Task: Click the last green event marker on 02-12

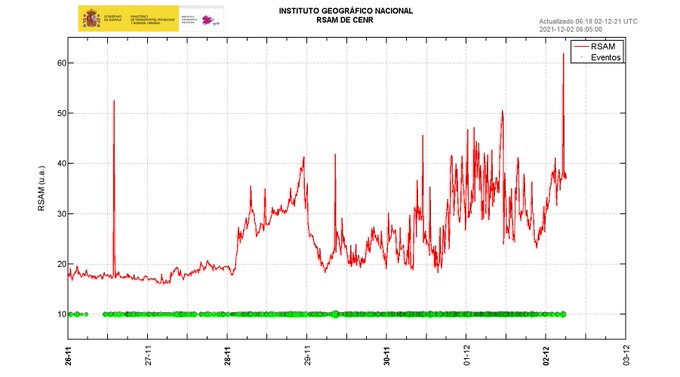Action: pos(563,314)
